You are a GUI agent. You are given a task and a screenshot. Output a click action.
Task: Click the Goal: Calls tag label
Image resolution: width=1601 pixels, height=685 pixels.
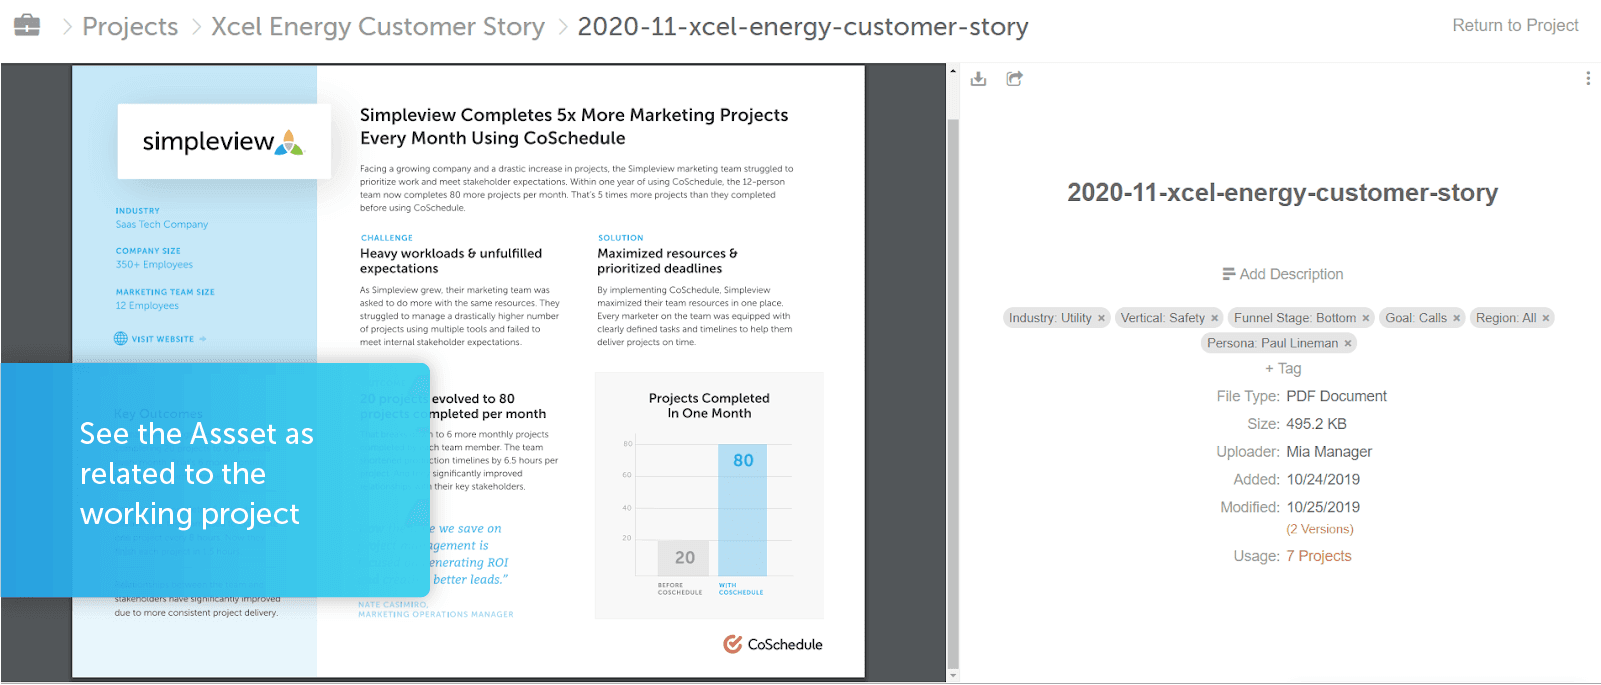tap(1416, 318)
